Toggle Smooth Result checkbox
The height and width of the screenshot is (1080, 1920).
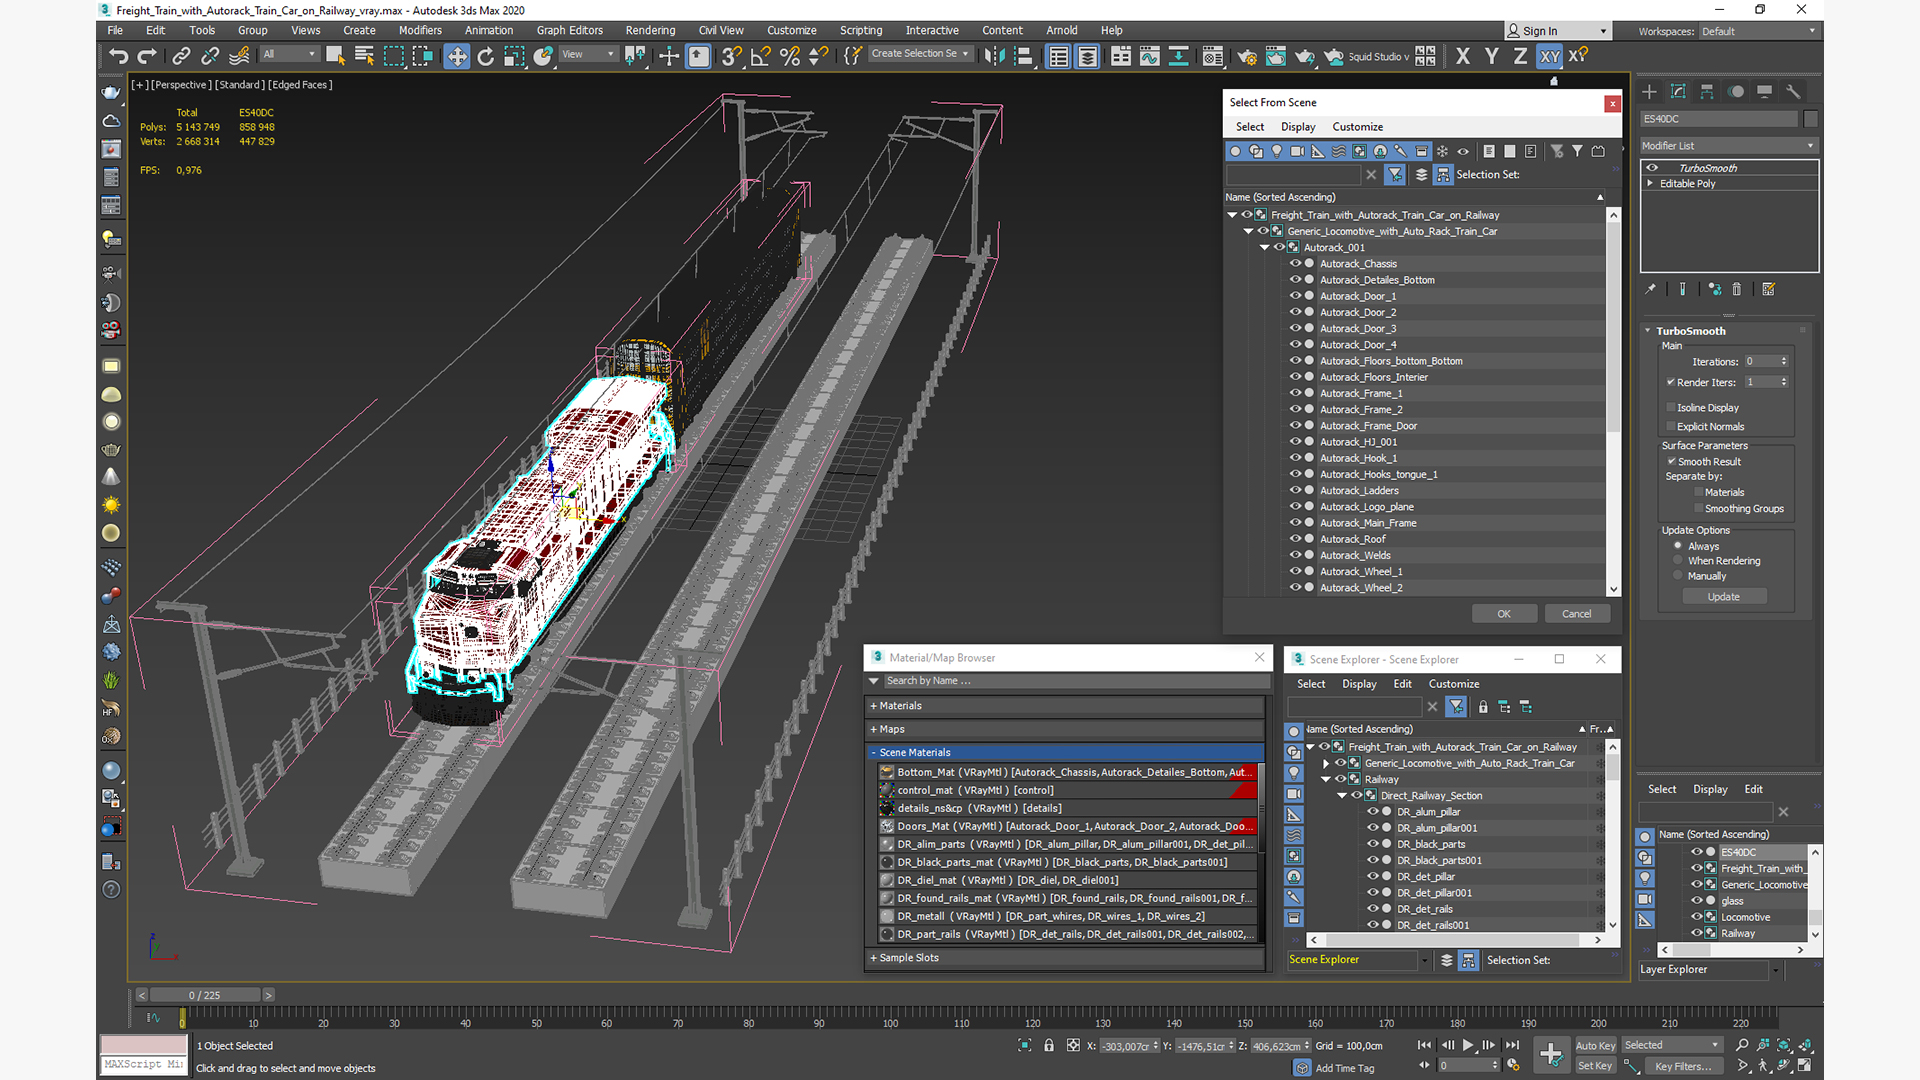pyautogui.click(x=1671, y=461)
